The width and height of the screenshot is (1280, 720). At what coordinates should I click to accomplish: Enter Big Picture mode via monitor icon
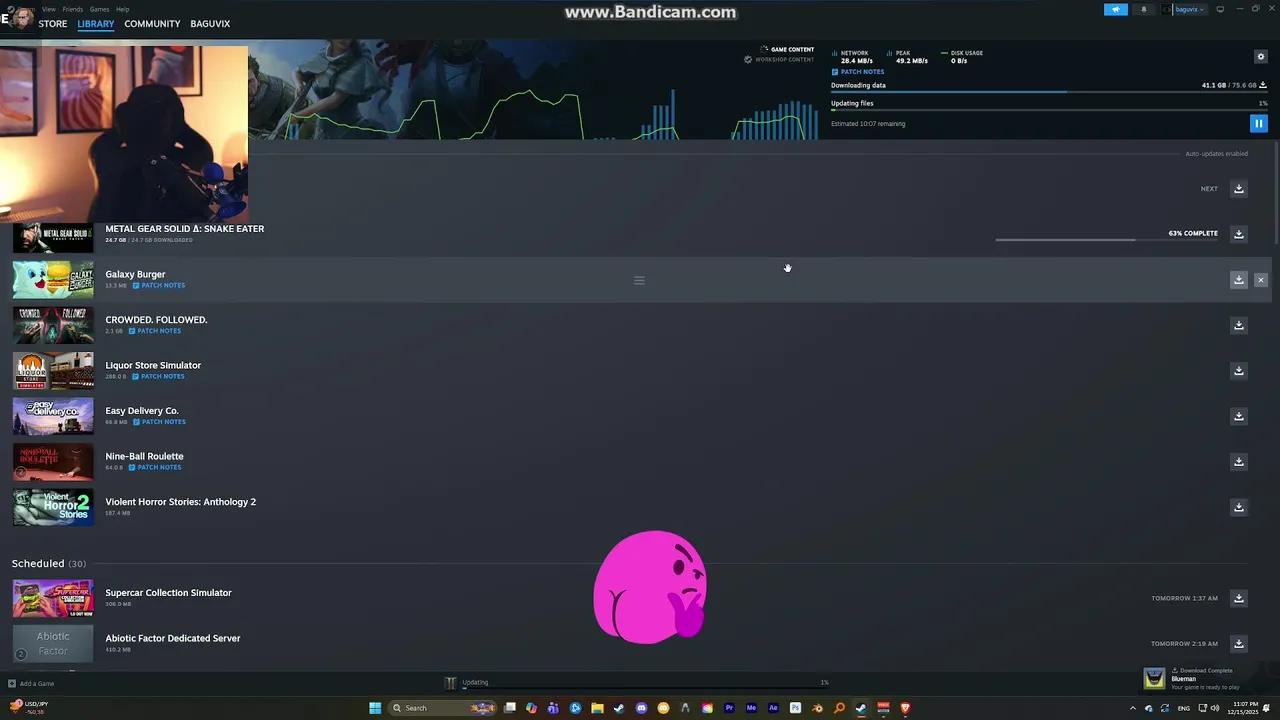(1220, 9)
